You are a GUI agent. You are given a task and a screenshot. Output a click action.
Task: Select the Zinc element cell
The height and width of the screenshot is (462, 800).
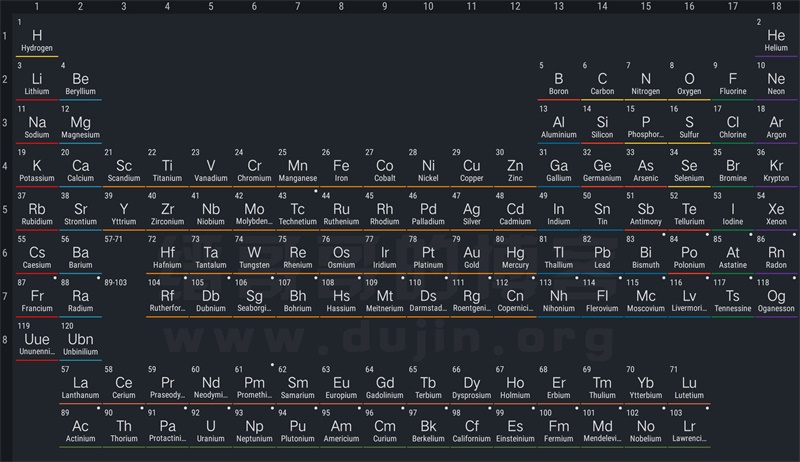coord(515,166)
